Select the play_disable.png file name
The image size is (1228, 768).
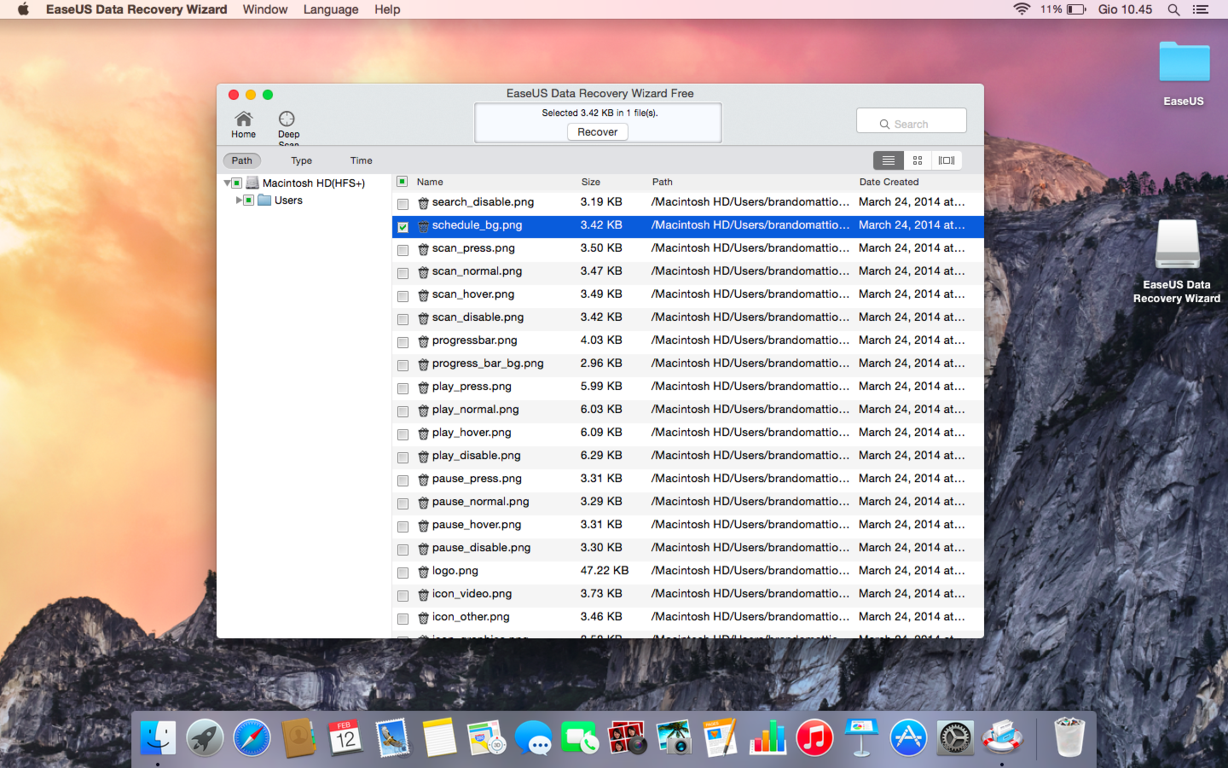point(476,456)
